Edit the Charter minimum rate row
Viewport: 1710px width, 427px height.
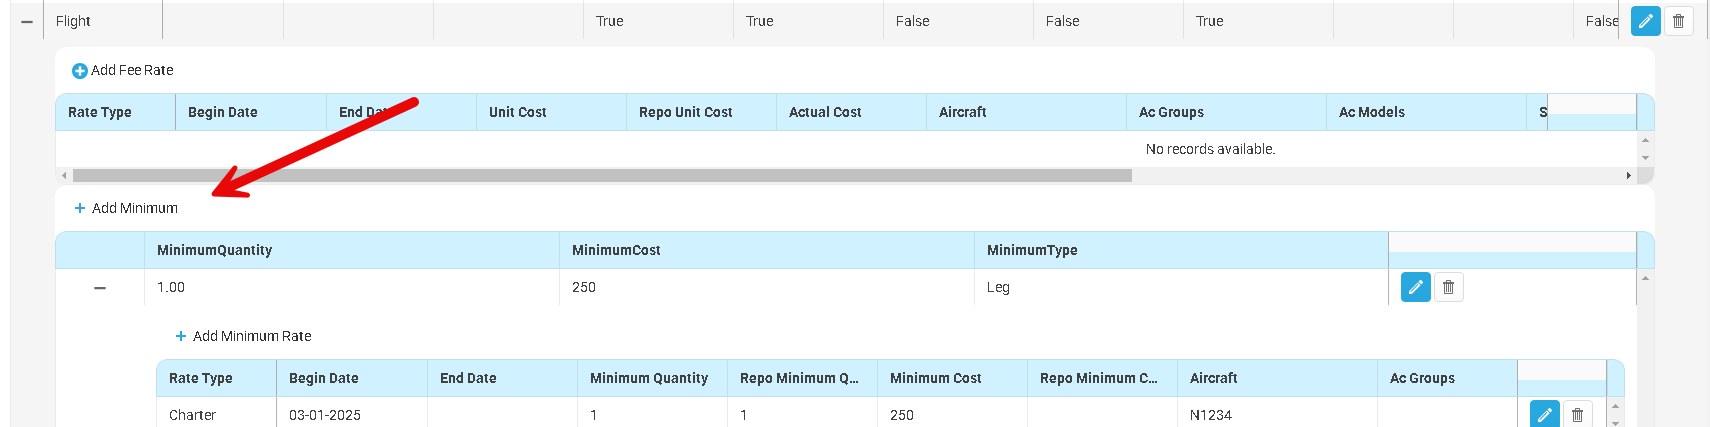coord(1544,414)
